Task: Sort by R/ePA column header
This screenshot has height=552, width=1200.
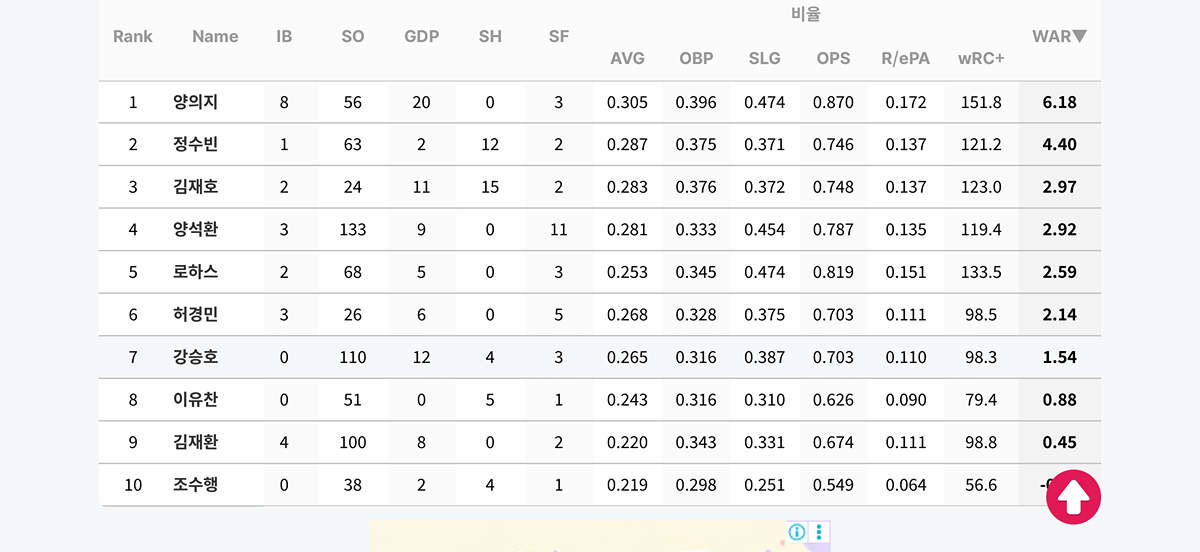Action: [x=905, y=59]
